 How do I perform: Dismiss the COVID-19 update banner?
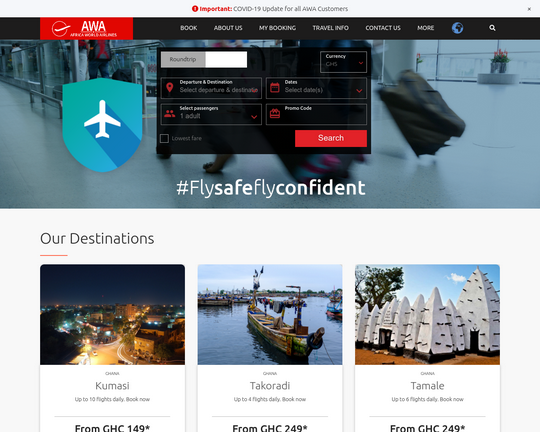point(529,9)
